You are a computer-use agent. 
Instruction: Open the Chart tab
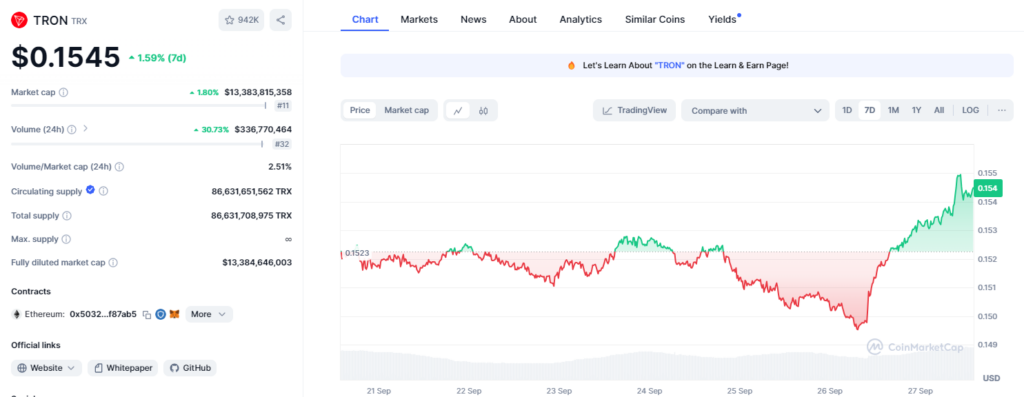tap(365, 19)
